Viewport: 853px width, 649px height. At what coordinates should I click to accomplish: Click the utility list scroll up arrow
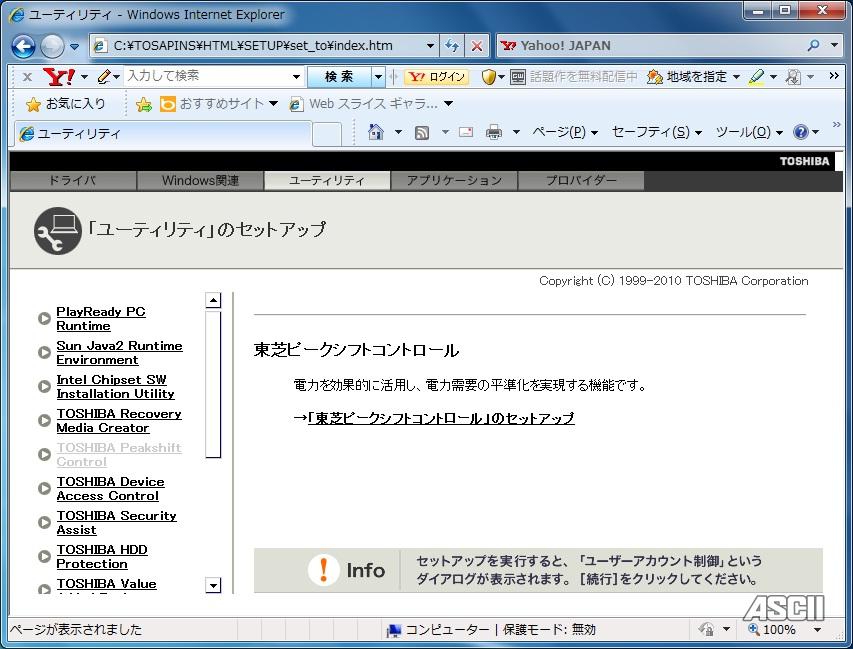[213, 300]
